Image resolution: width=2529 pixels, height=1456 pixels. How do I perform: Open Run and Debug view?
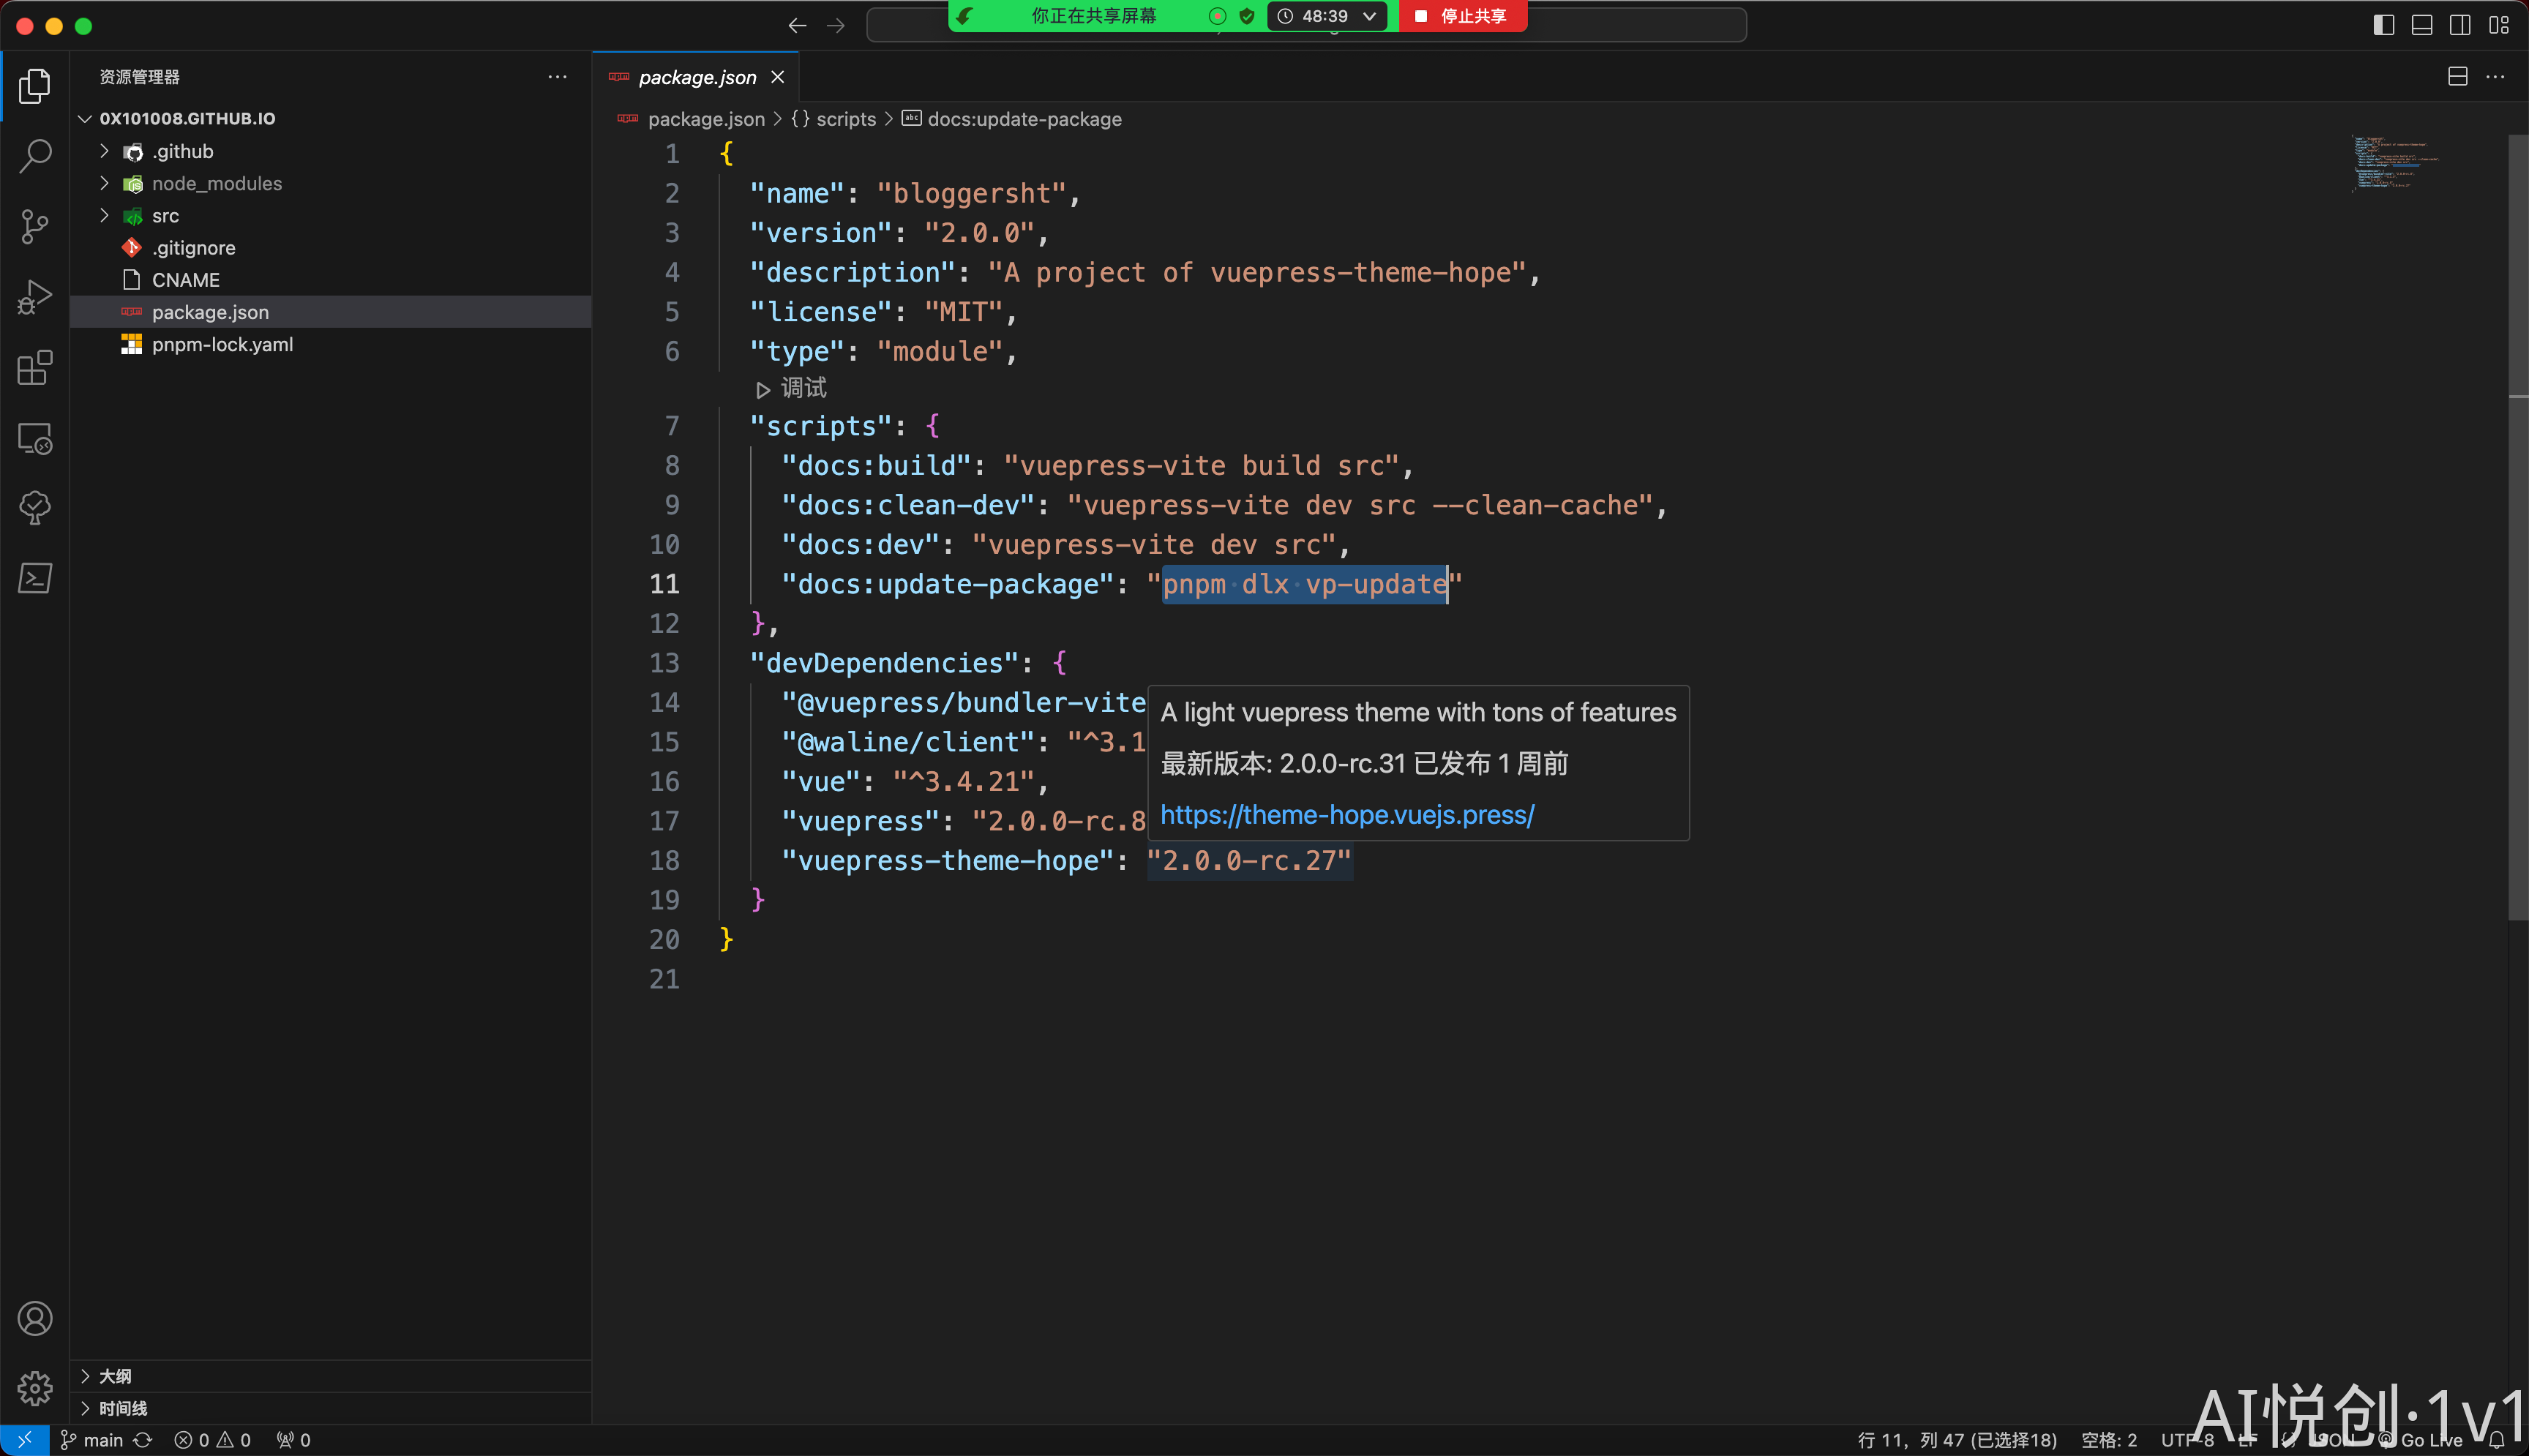point(35,297)
